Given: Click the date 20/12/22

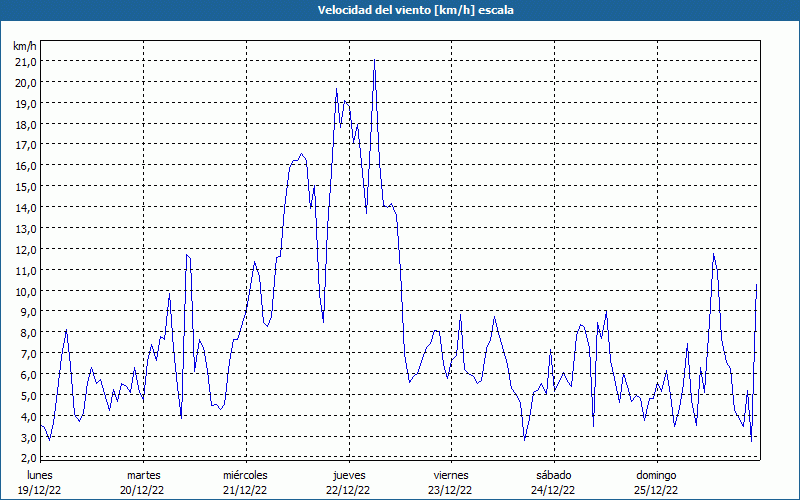Looking at the screenshot, I should point(142,490).
